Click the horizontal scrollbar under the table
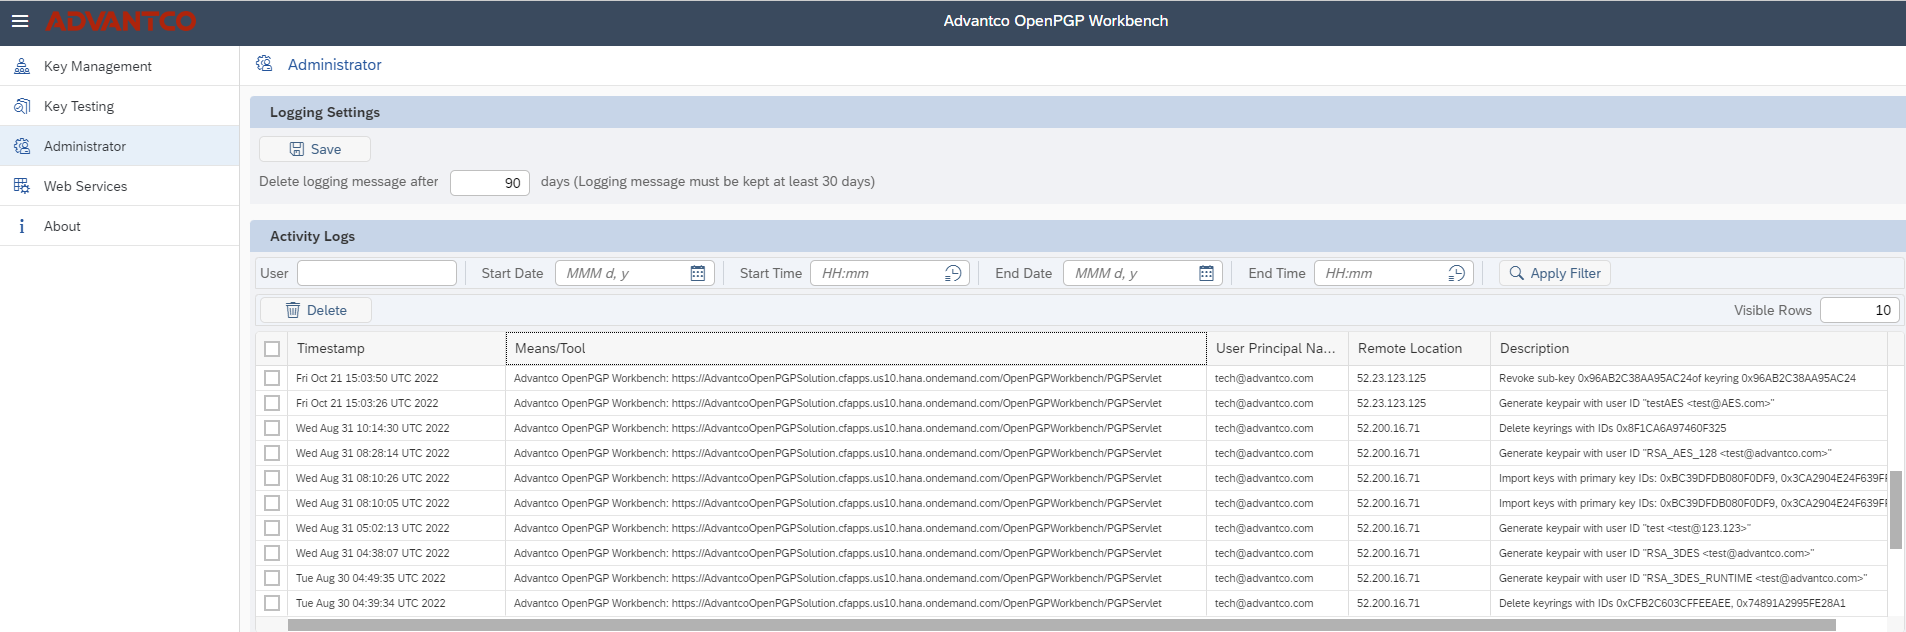 tap(1060, 625)
